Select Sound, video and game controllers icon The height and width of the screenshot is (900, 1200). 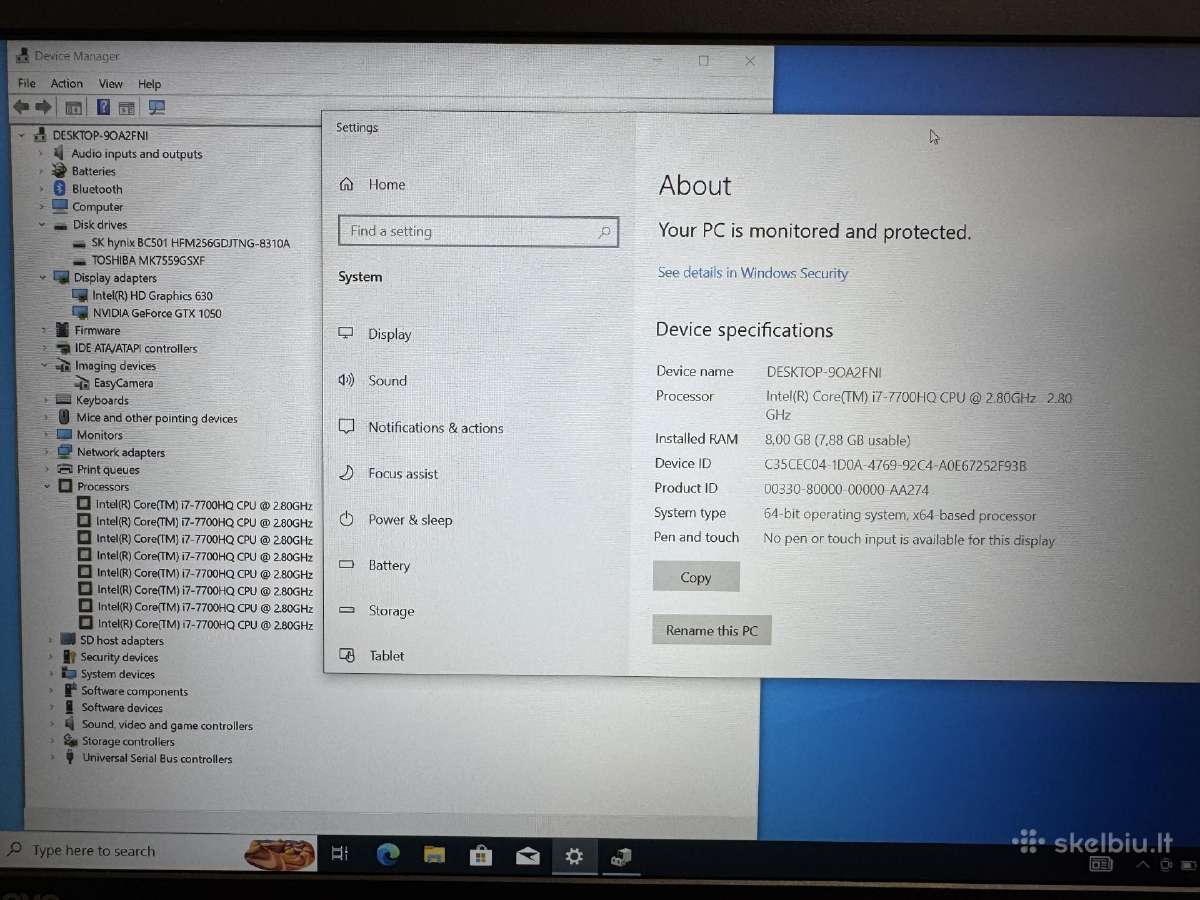pos(71,725)
